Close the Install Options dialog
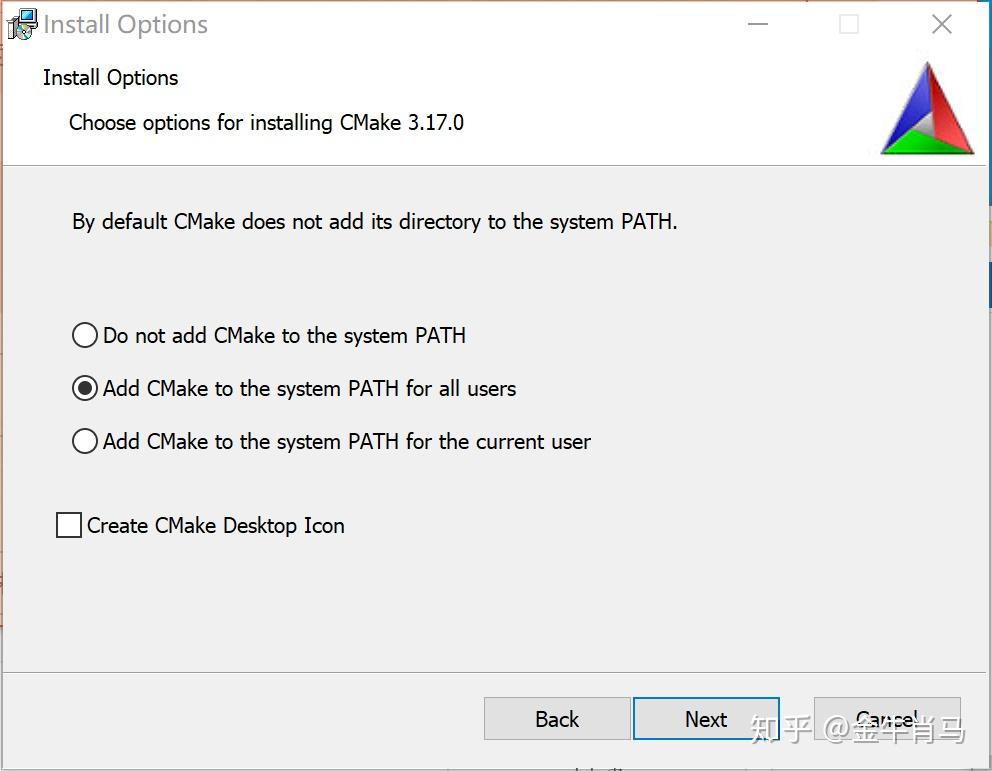 click(941, 25)
